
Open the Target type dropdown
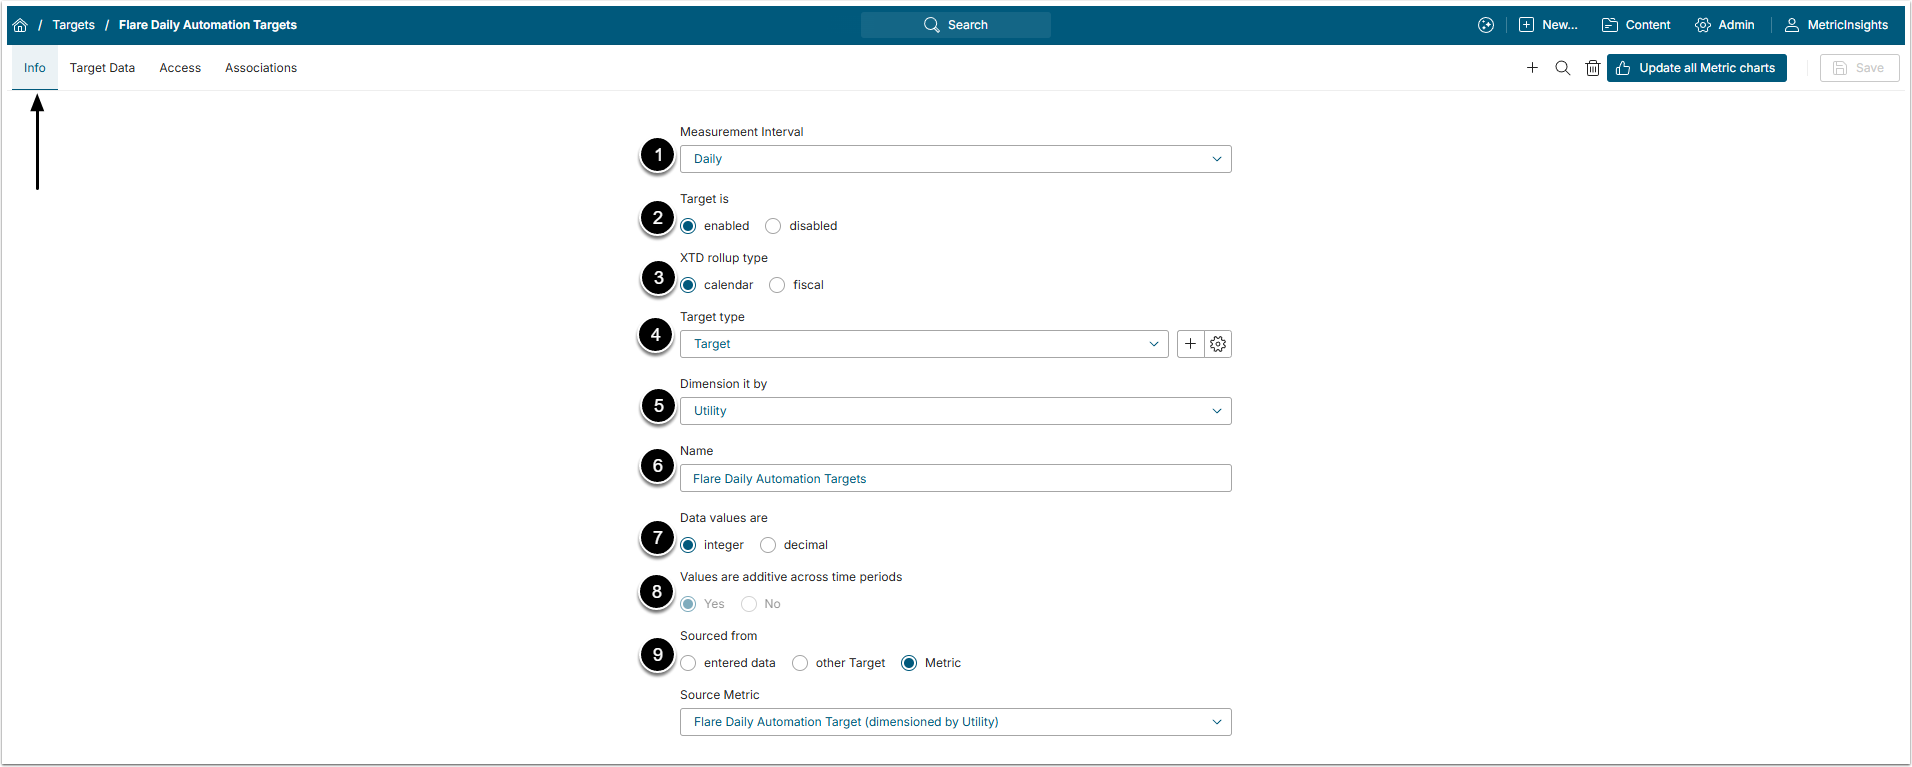pos(924,344)
